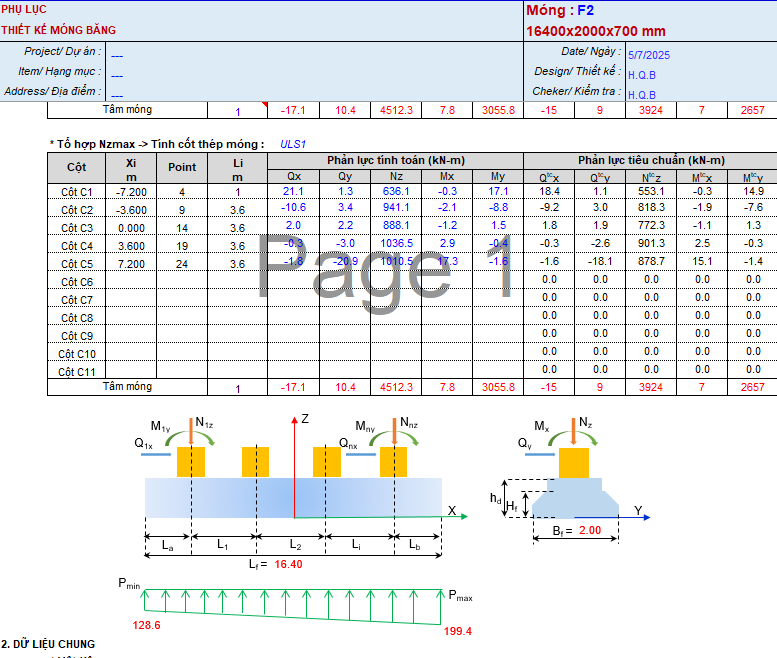Click the PHỤ LỤC heading

tap(24, 9)
